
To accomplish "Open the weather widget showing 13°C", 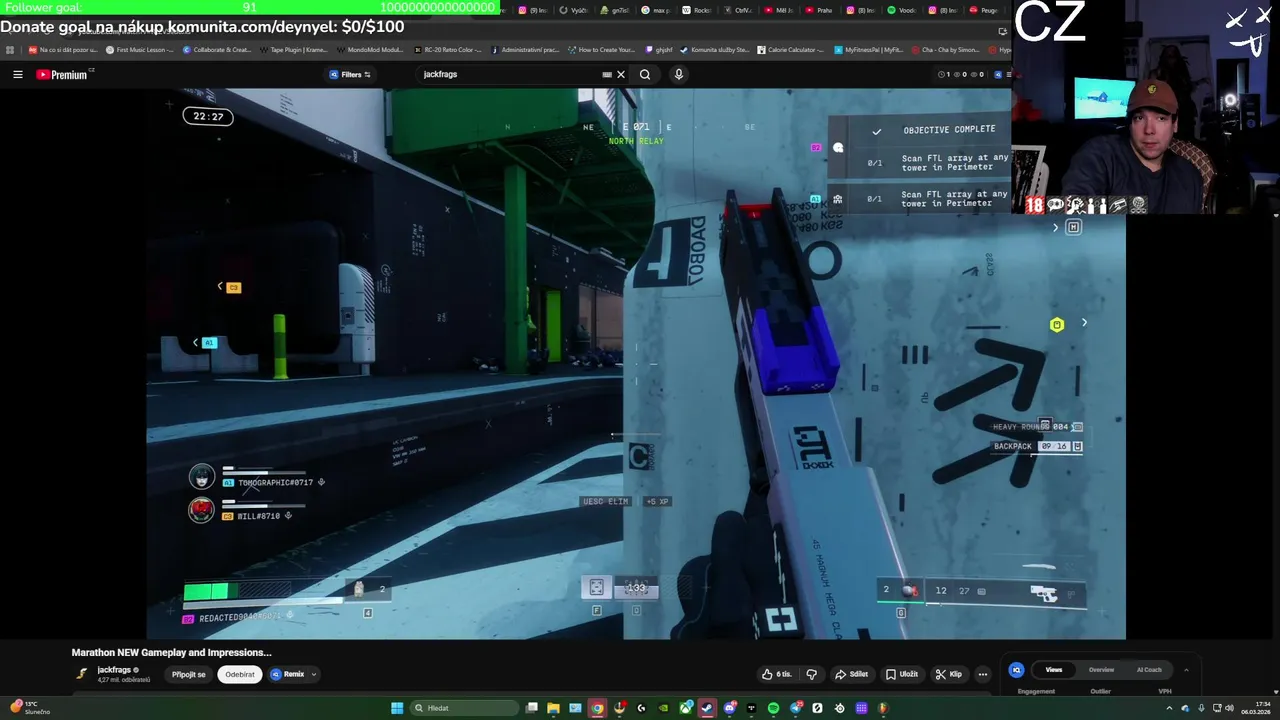I will point(28,708).
